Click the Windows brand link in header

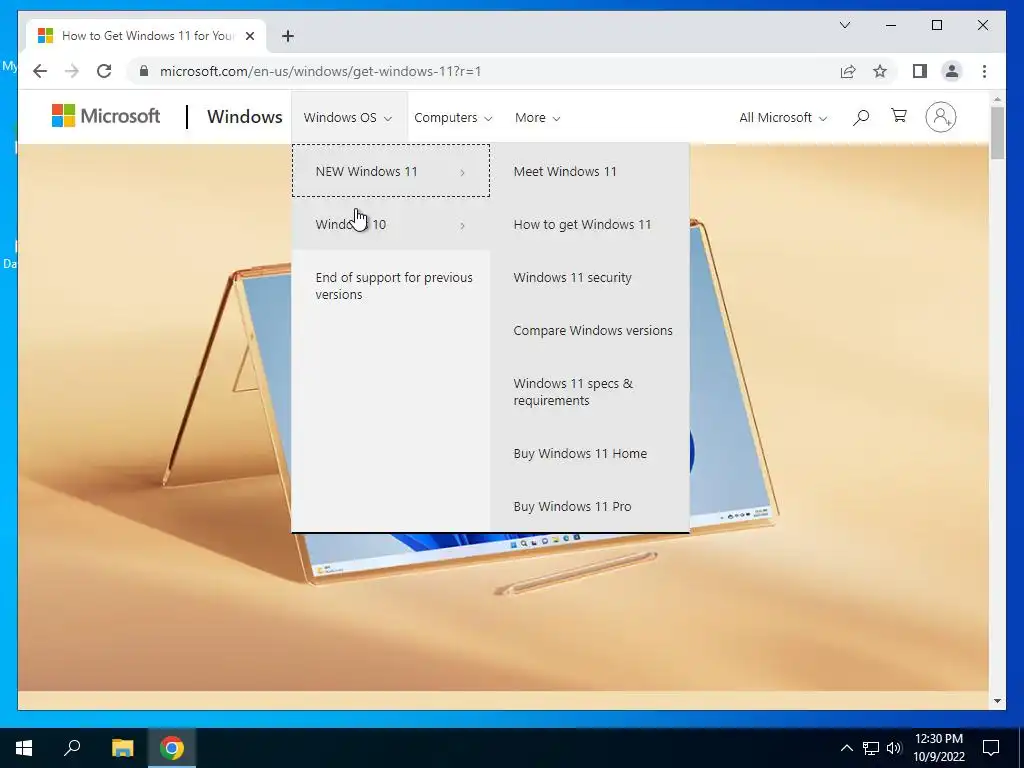(x=244, y=116)
